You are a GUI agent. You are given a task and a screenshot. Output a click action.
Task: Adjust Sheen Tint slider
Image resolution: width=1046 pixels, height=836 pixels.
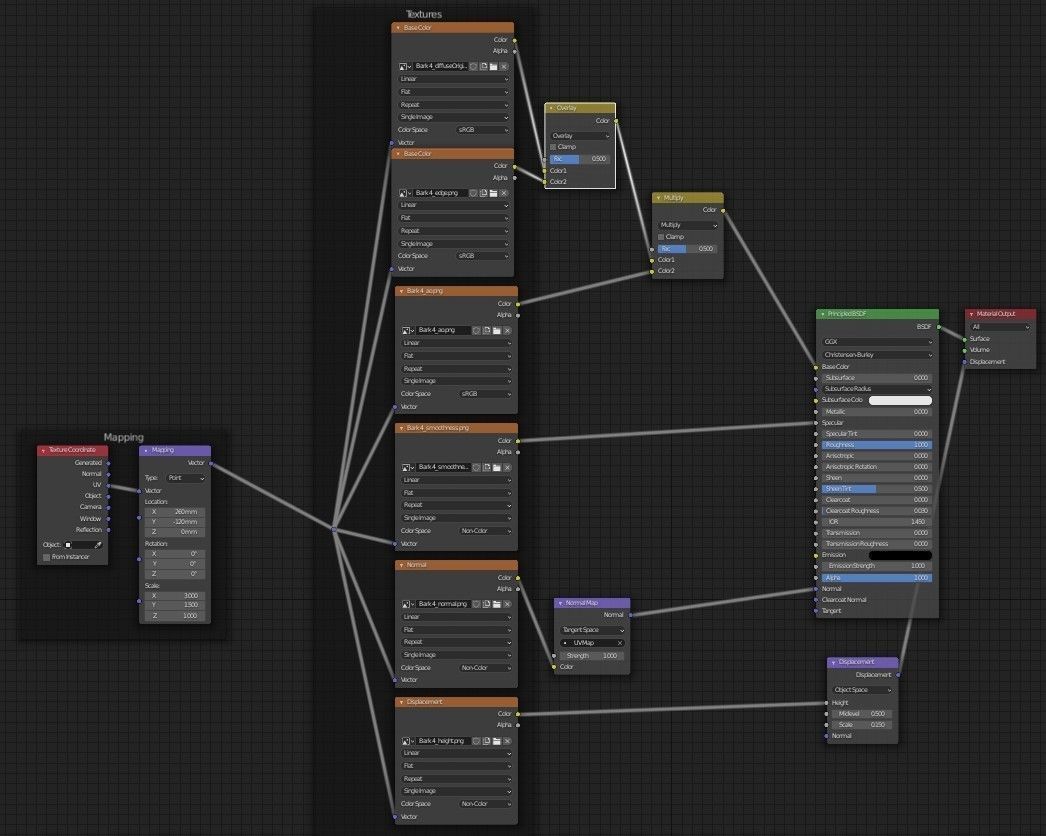pos(877,489)
